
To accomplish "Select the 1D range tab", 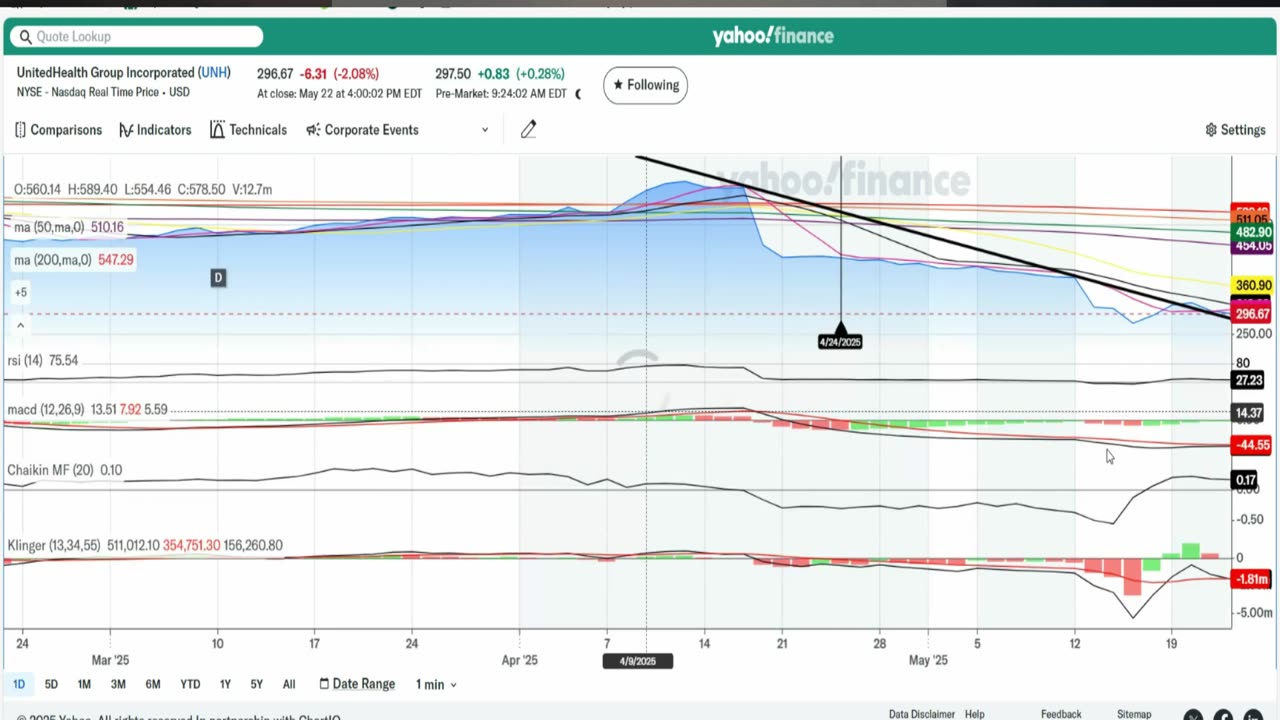I will (x=19, y=684).
